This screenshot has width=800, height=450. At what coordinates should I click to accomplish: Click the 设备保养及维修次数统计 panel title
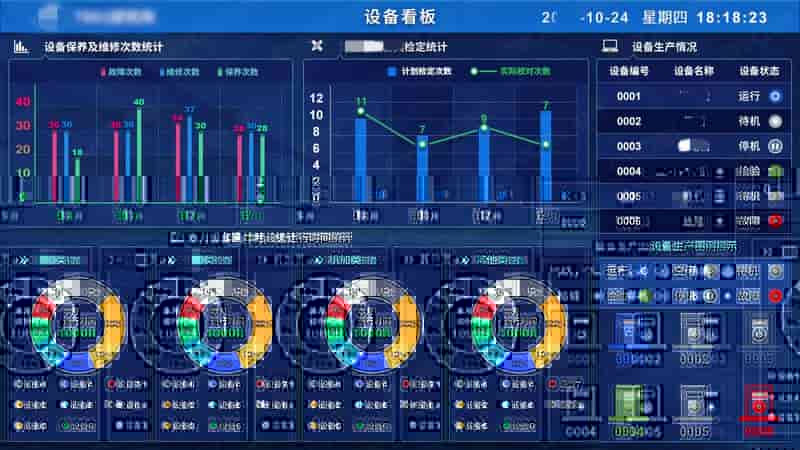pos(104,47)
